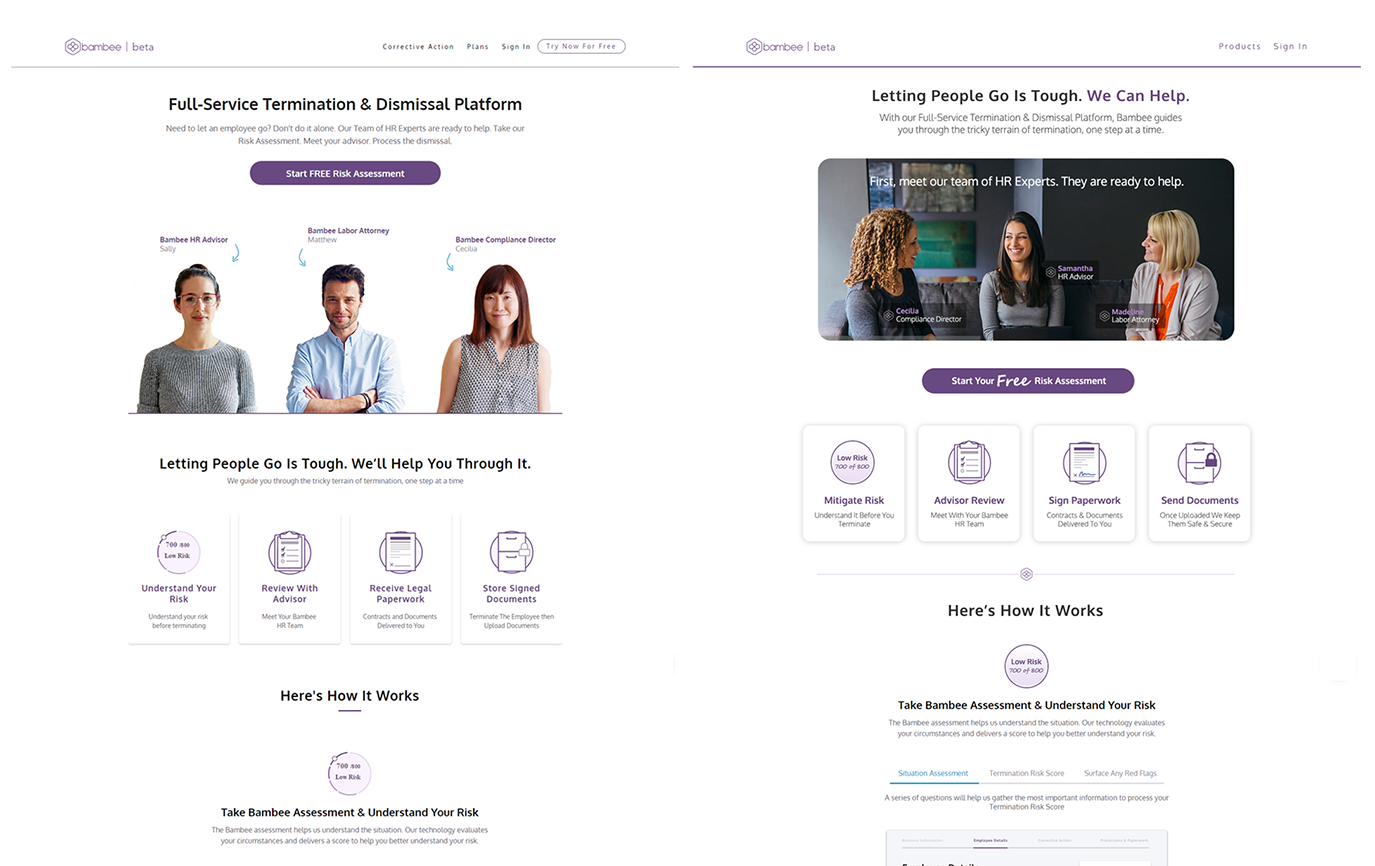Image resolution: width=1375 pixels, height=866 pixels.
Task: Click the Madeline Labor Attorney tag in hero photo
Action: 1130,315
